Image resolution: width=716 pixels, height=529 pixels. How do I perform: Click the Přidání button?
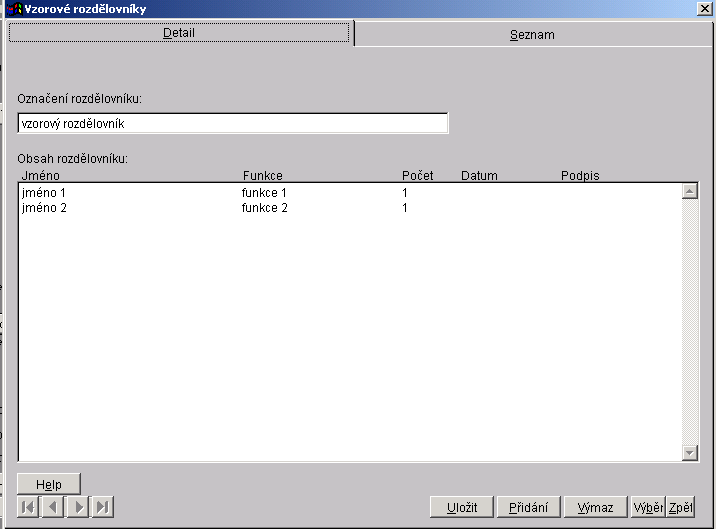click(x=528, y=507)
